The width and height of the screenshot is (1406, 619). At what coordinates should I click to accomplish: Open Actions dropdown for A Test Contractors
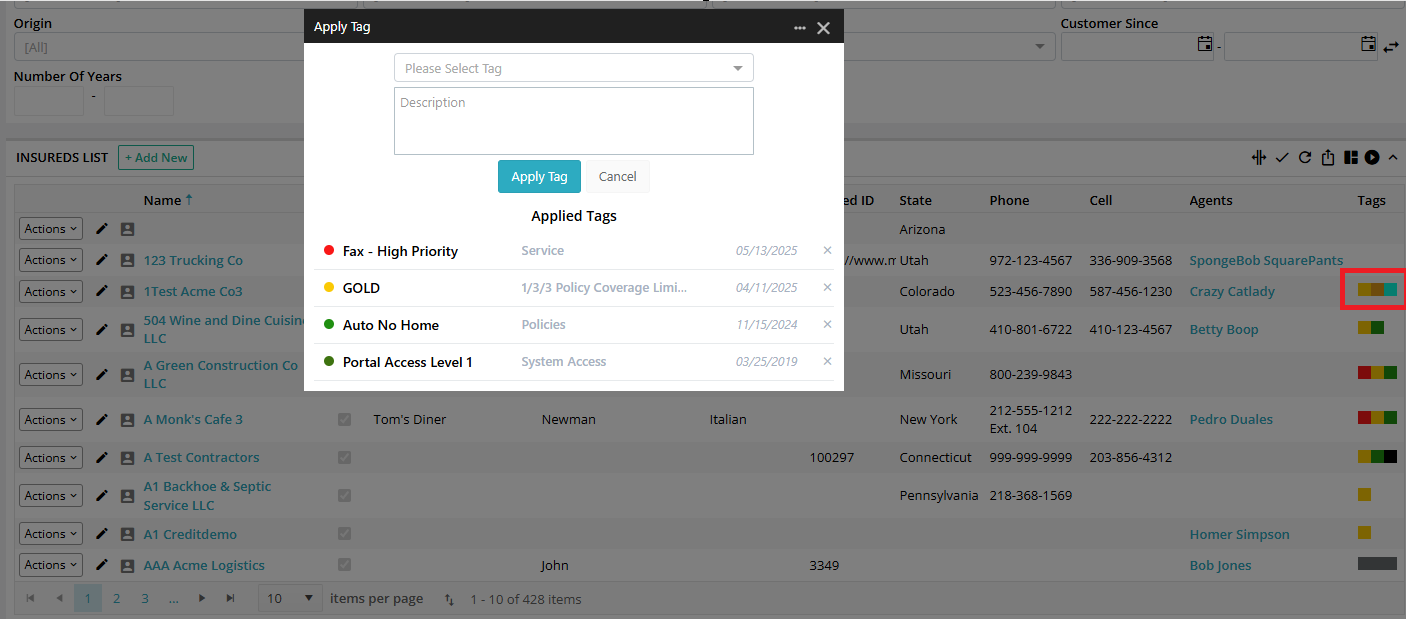click(x=51, y=457)
